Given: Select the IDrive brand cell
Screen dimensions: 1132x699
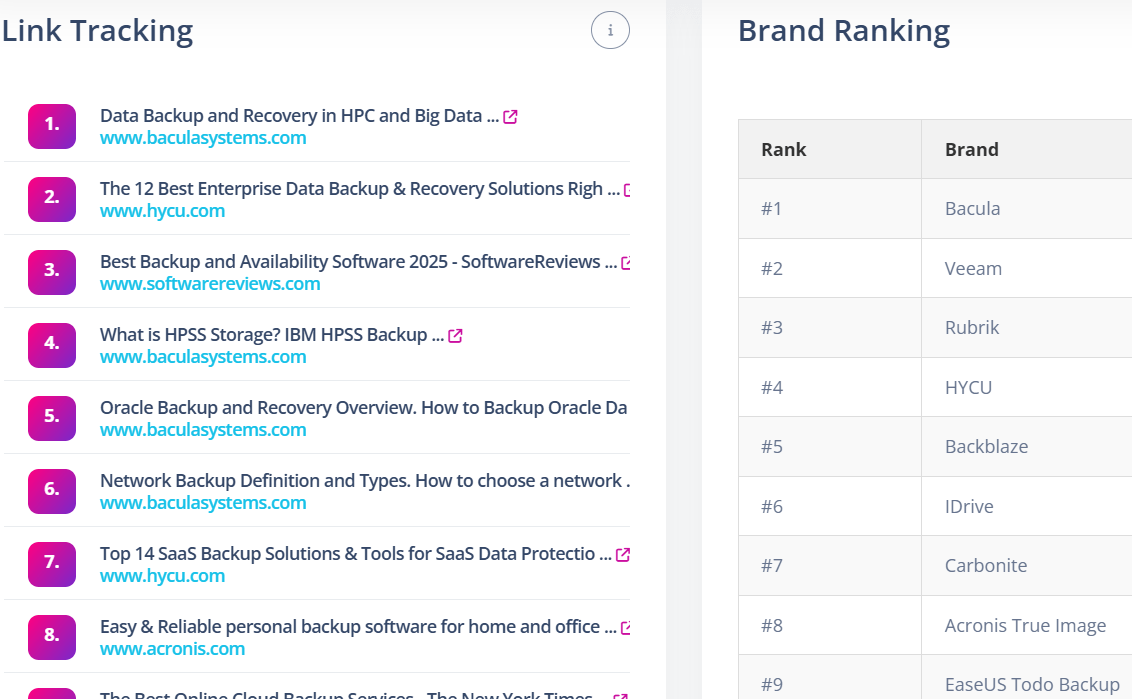Looking at the screenshot, I should click(x=1027, y=507).
